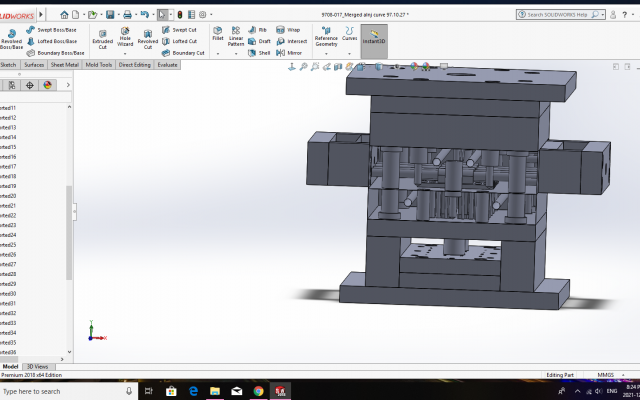Open the Undo dropdown arrow
This screenshot has height=400, width=640.
pyautogui.click(x=153, y=15)
